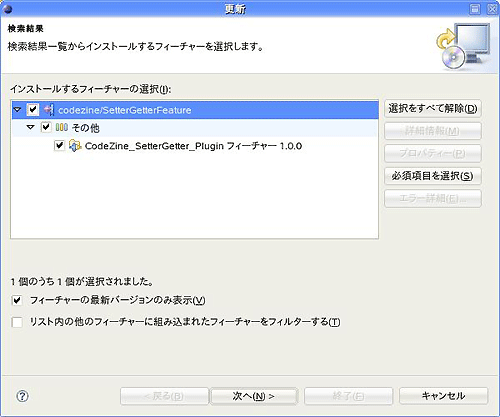Collapse the codezine/SetterGetterFeature tree node
The width and height of the screenshot is (500, 417).
[x=17, y=109]
